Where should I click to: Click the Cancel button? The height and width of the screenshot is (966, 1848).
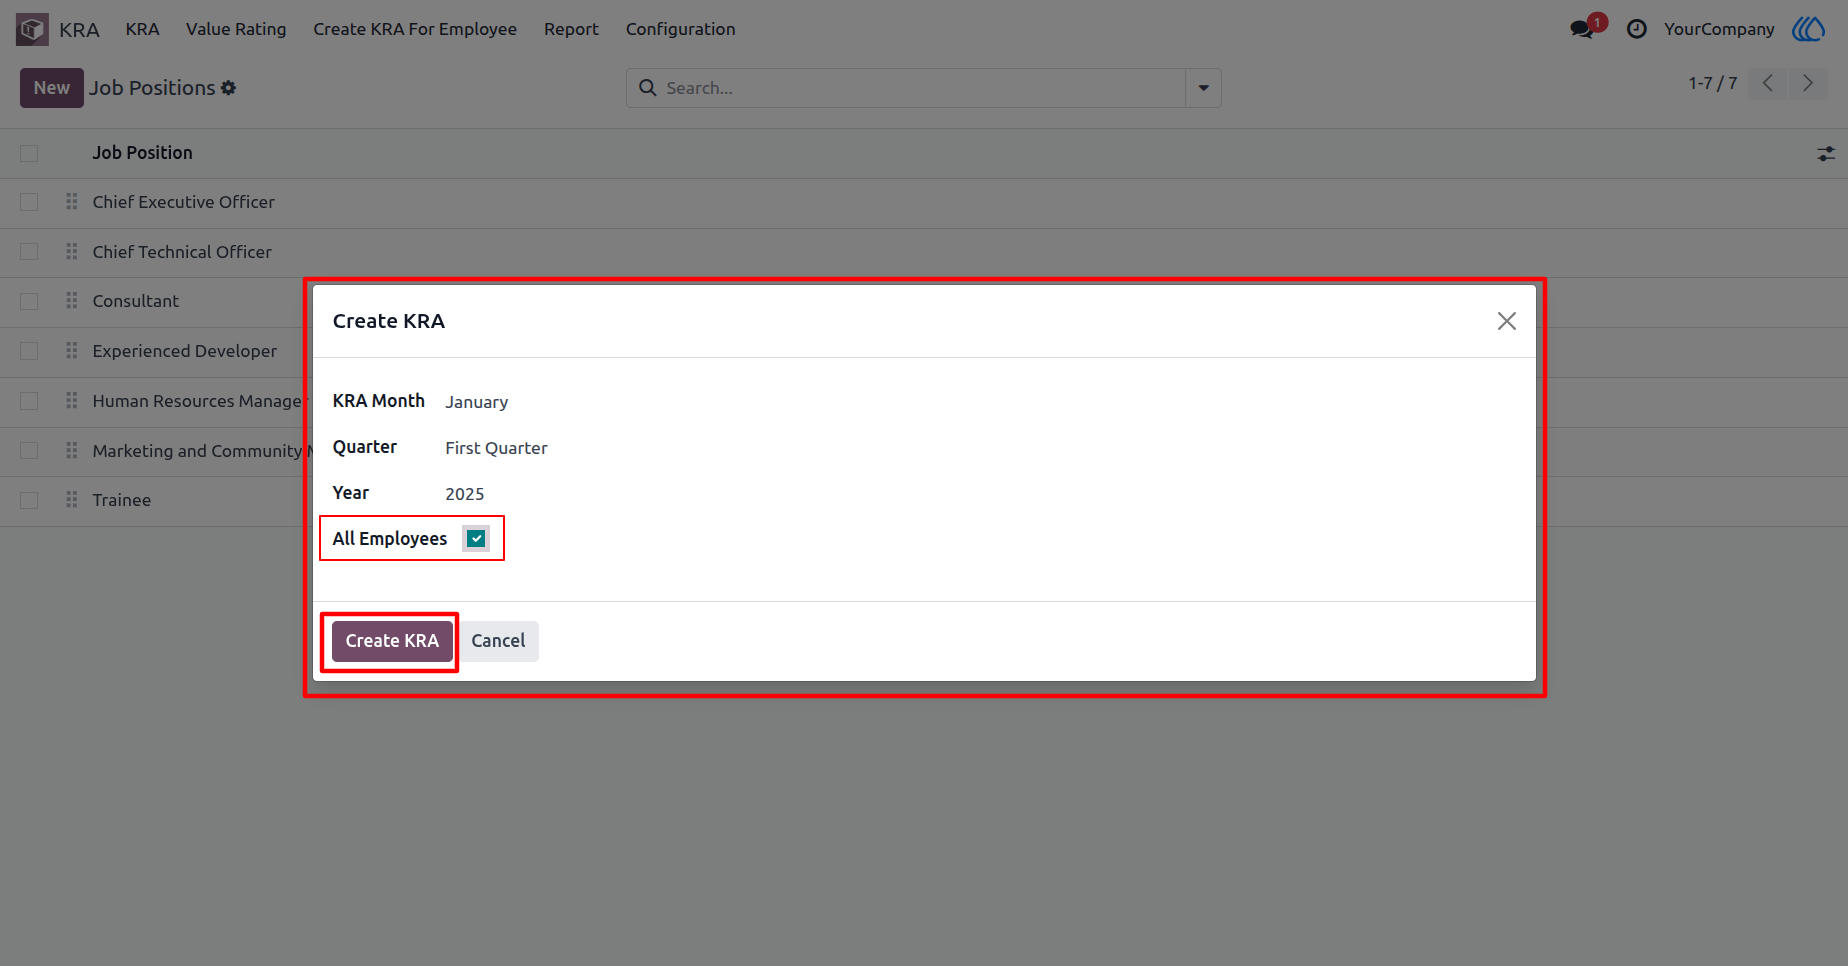point(498,641)
